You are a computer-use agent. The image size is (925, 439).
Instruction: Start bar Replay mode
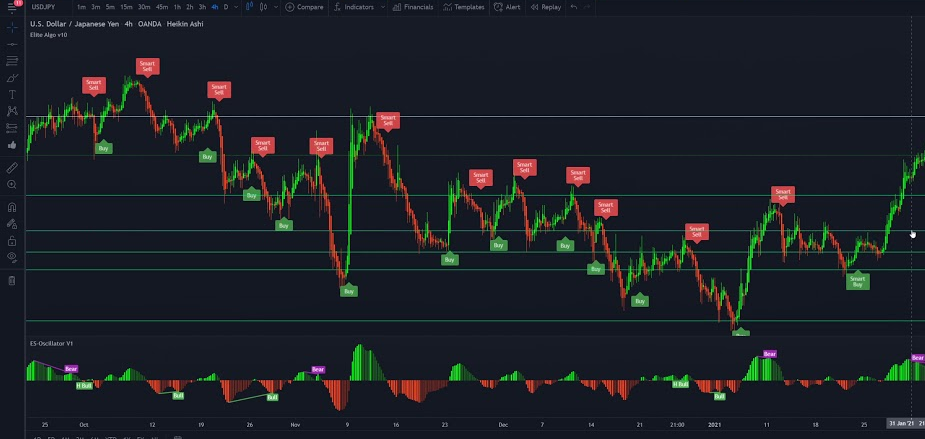(x=546, y=7)
